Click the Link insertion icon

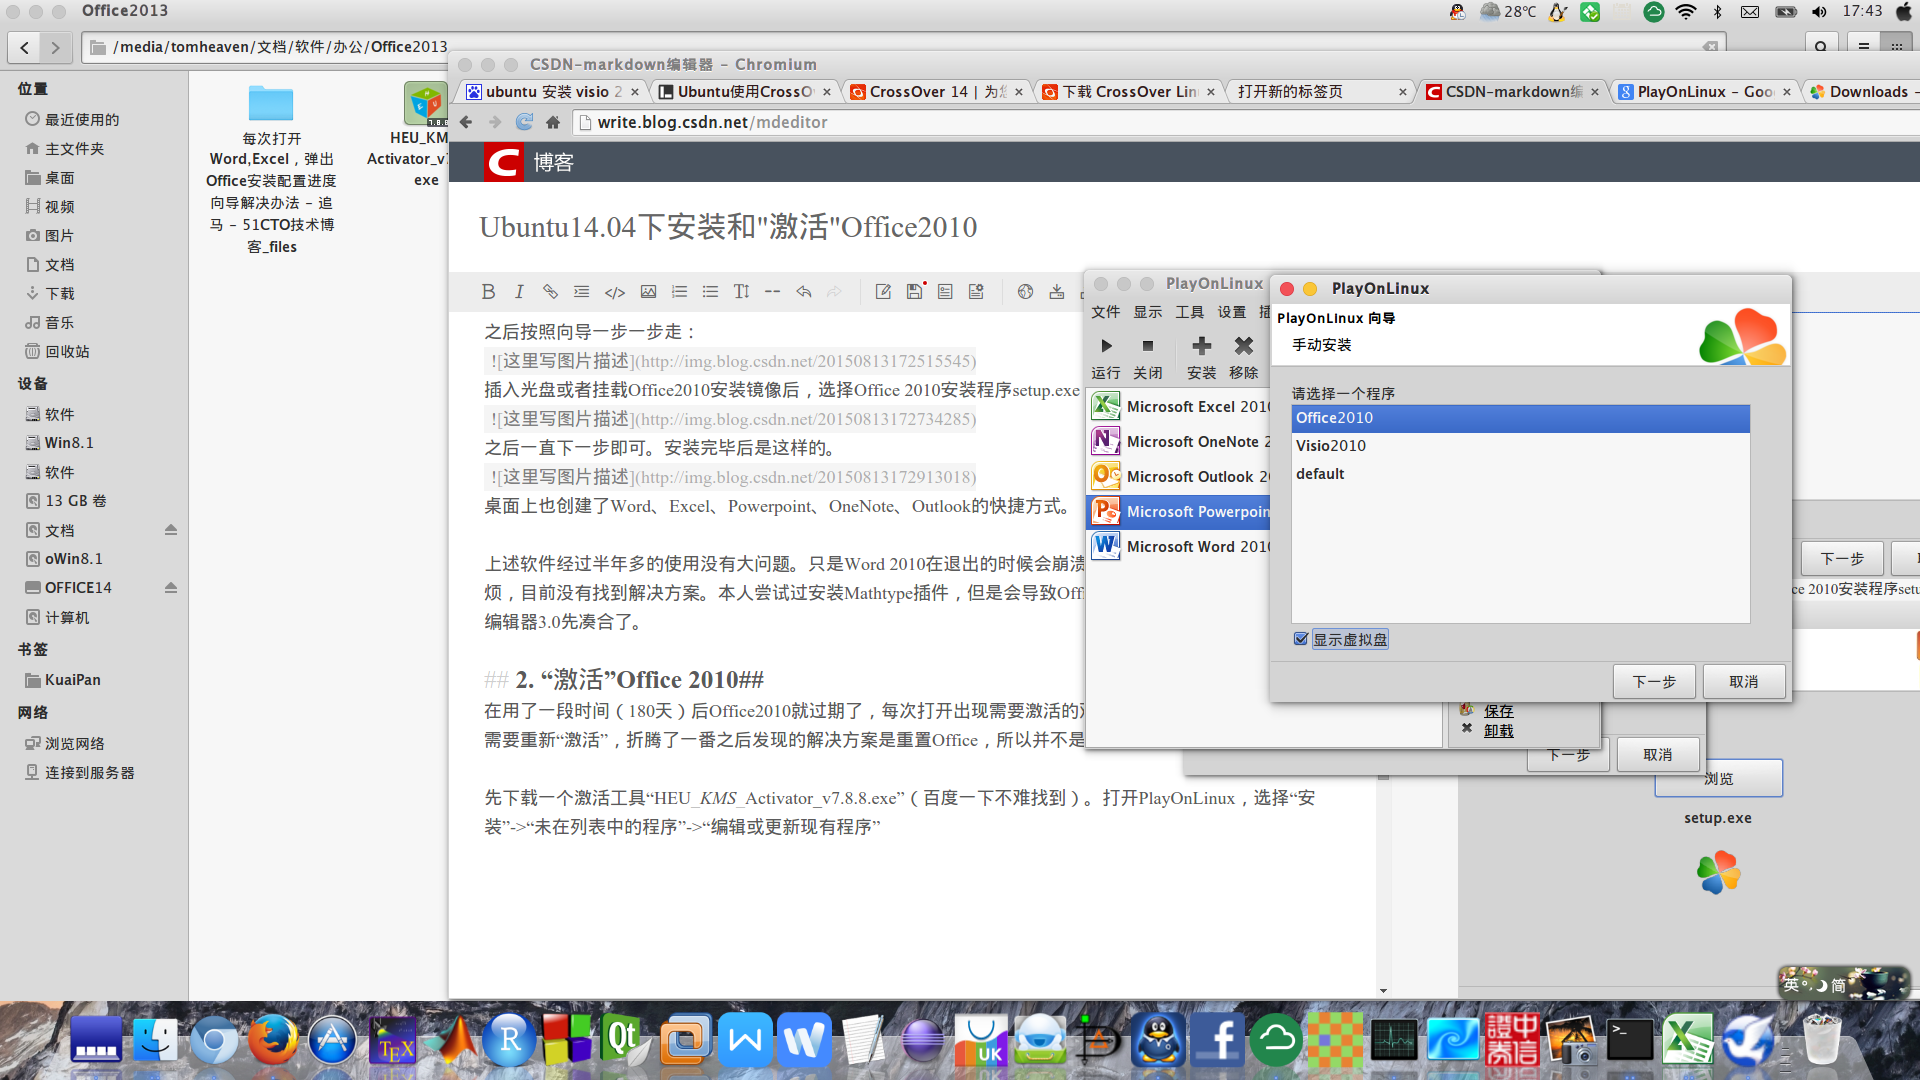click(x=550, y=290)
